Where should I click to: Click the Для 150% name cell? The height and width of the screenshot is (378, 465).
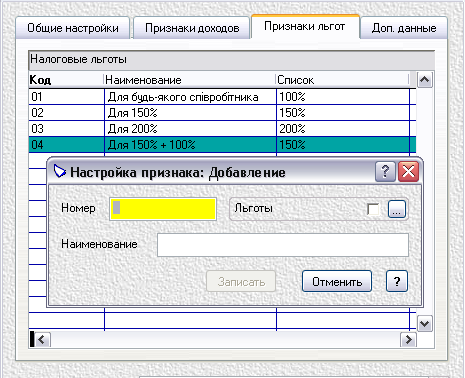(x=190, y=113)
